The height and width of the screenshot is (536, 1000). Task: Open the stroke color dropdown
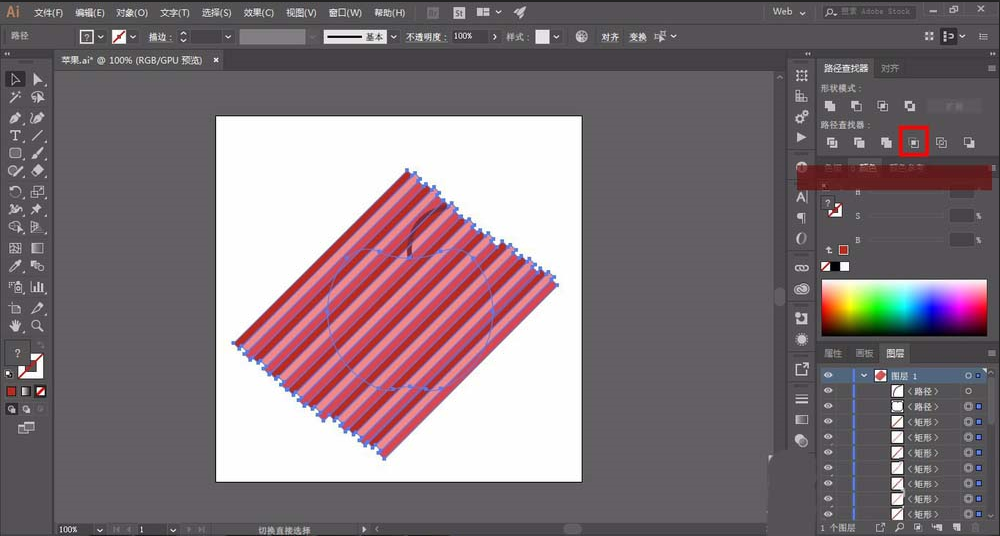(133, 37)
